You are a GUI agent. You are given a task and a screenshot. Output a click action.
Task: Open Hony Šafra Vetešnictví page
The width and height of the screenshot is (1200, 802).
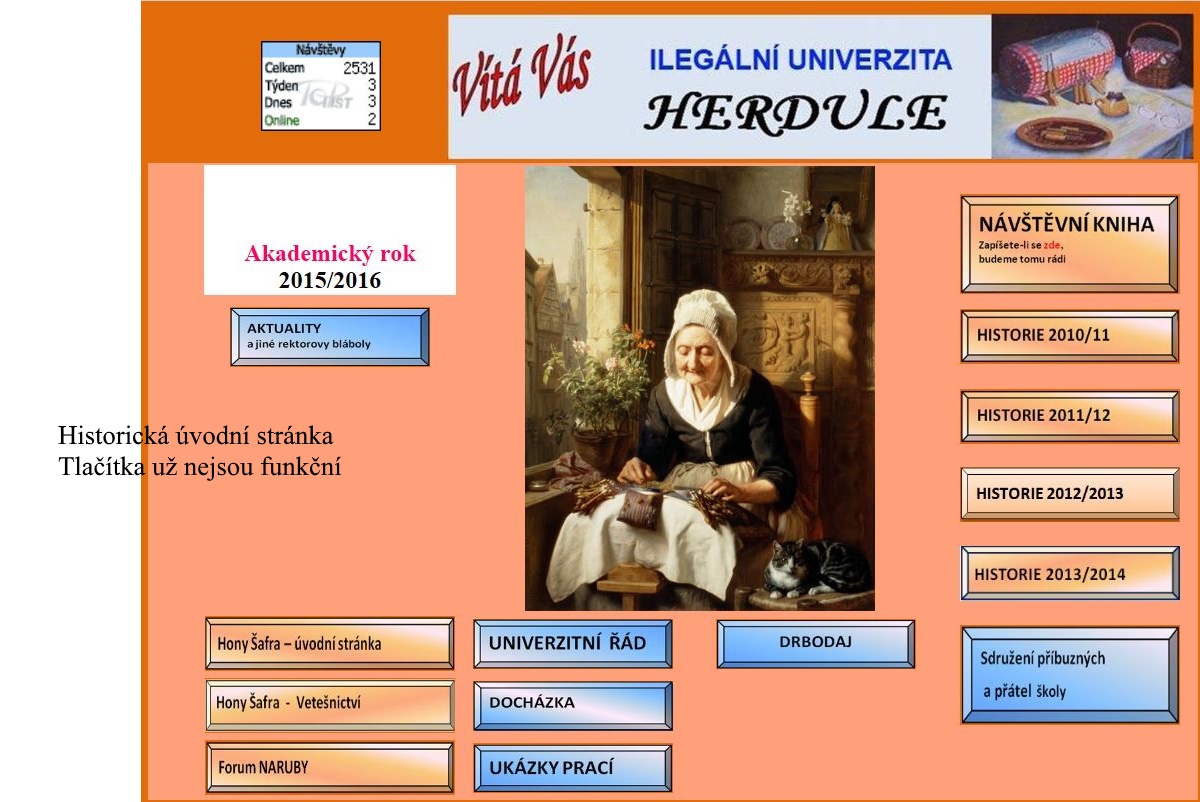pos(328,702)
